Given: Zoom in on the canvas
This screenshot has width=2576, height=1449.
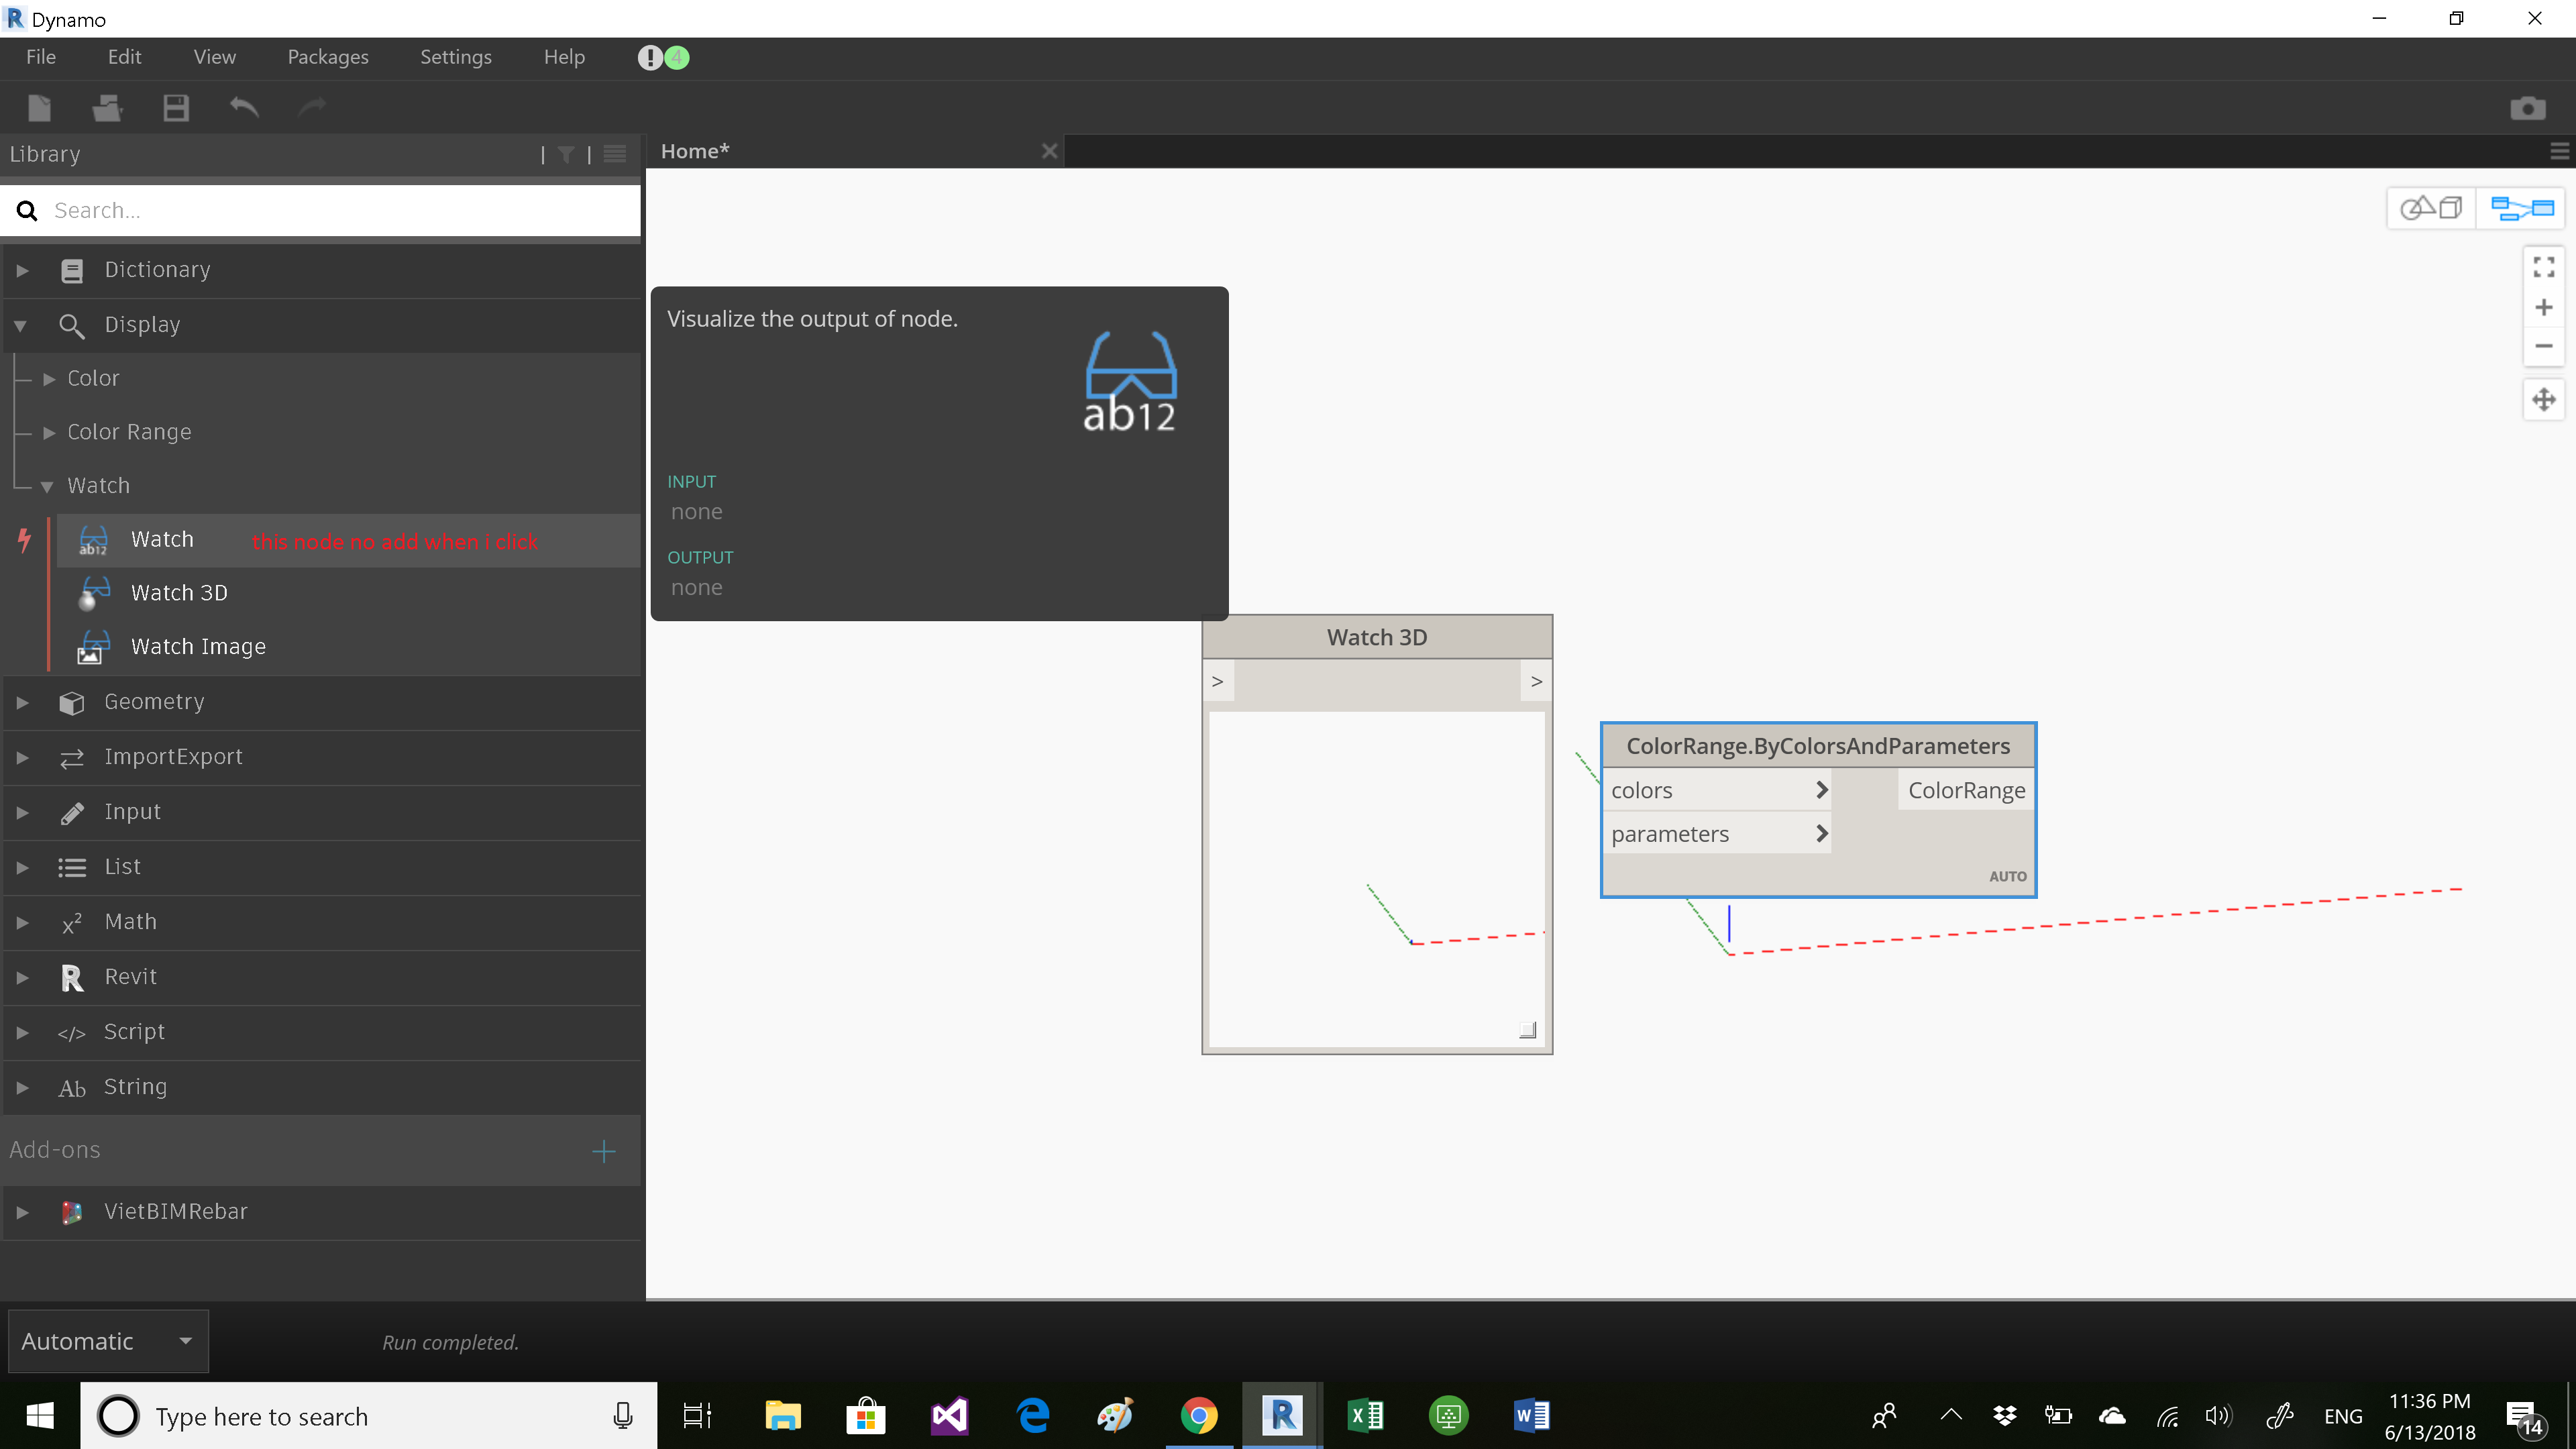Looking at the screenshot, I should 2545,307.
